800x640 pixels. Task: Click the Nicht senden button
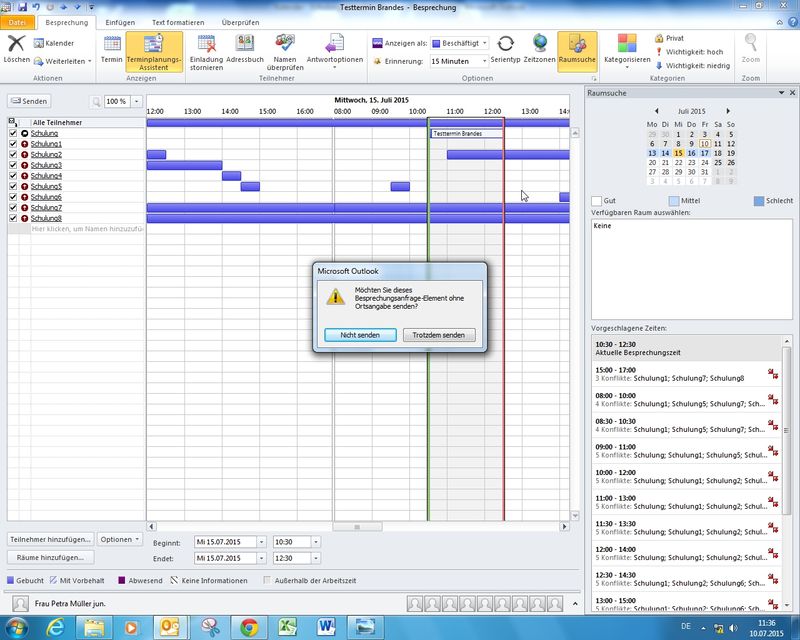click(361, 335)
